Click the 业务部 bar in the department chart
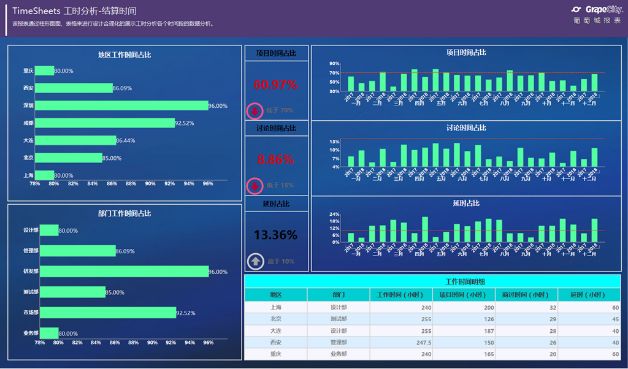This screenshot has height=369, width=628. coord(49,333)
